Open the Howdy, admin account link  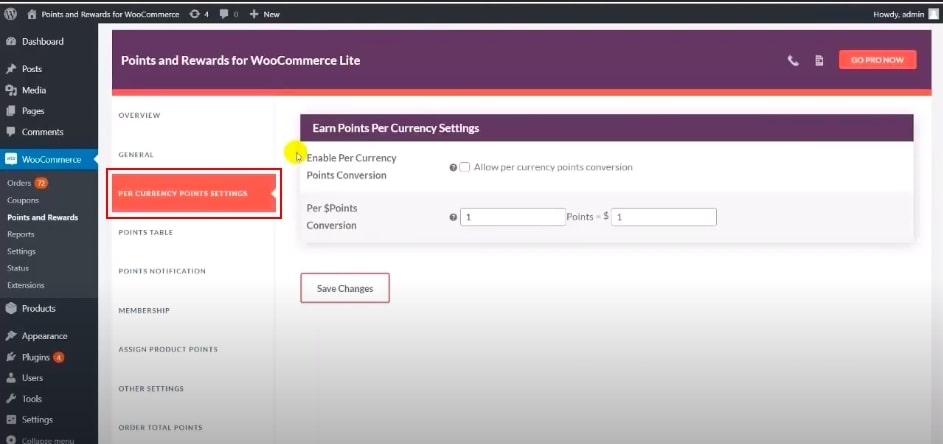coord(899,14)
